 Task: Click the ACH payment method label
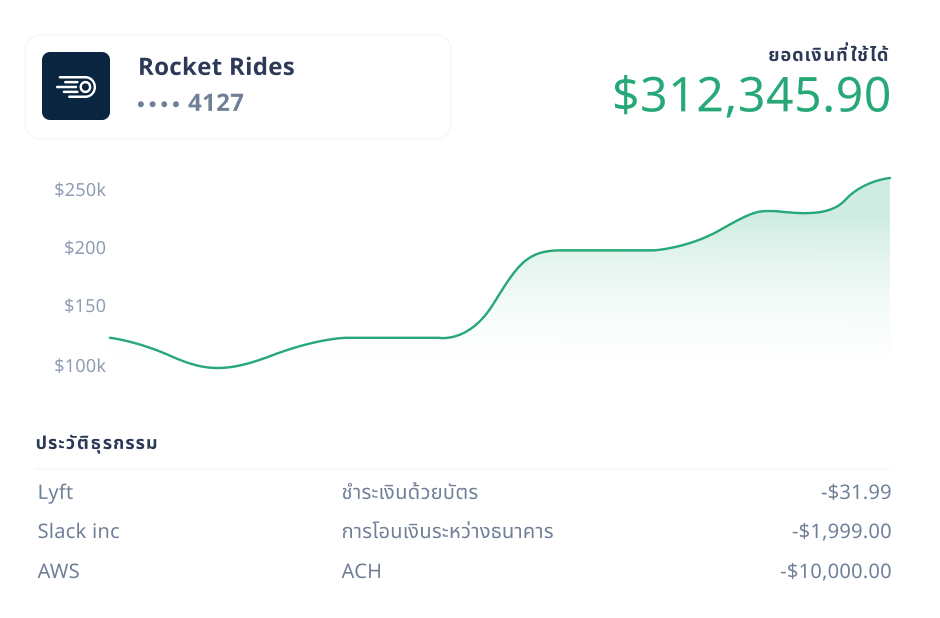coord(361,571)
